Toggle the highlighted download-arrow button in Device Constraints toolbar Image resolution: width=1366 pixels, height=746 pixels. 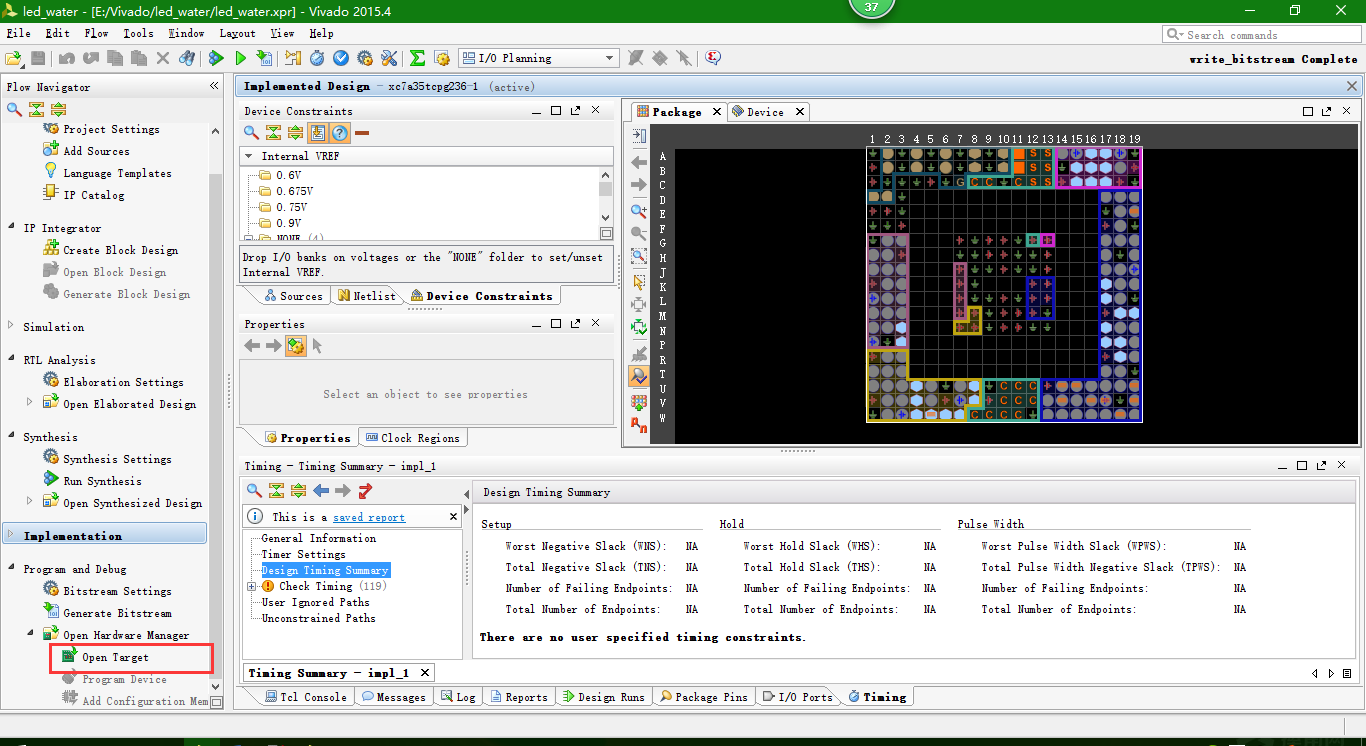point(318,132)
